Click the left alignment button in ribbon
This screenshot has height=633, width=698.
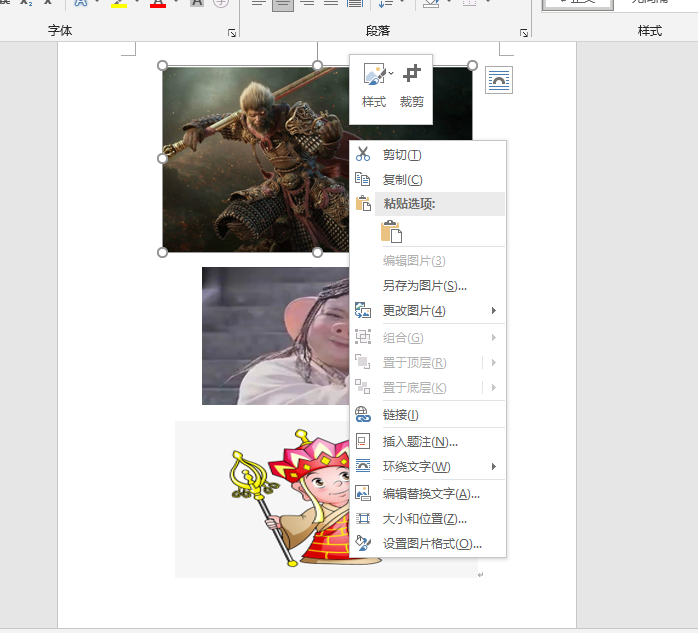(259, 4)
